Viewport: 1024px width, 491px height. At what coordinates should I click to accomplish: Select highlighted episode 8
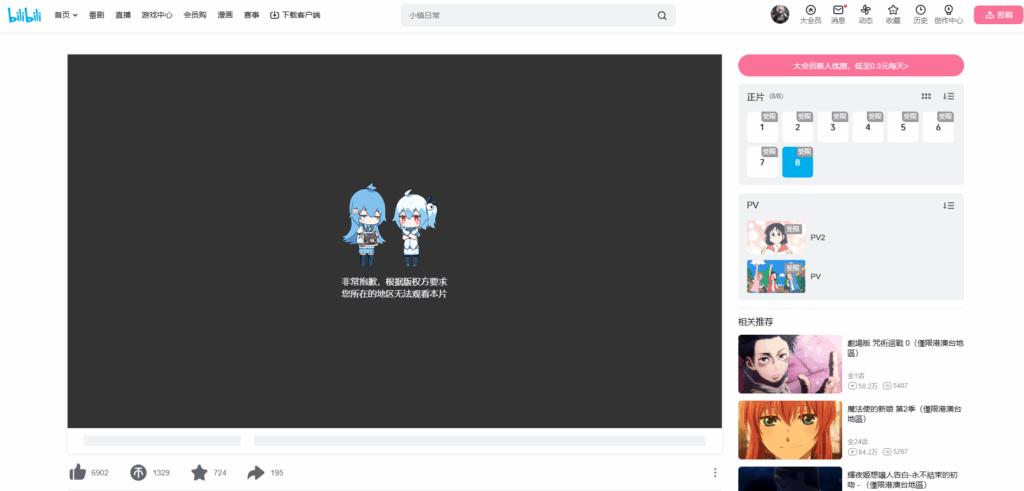coord(797,162)
